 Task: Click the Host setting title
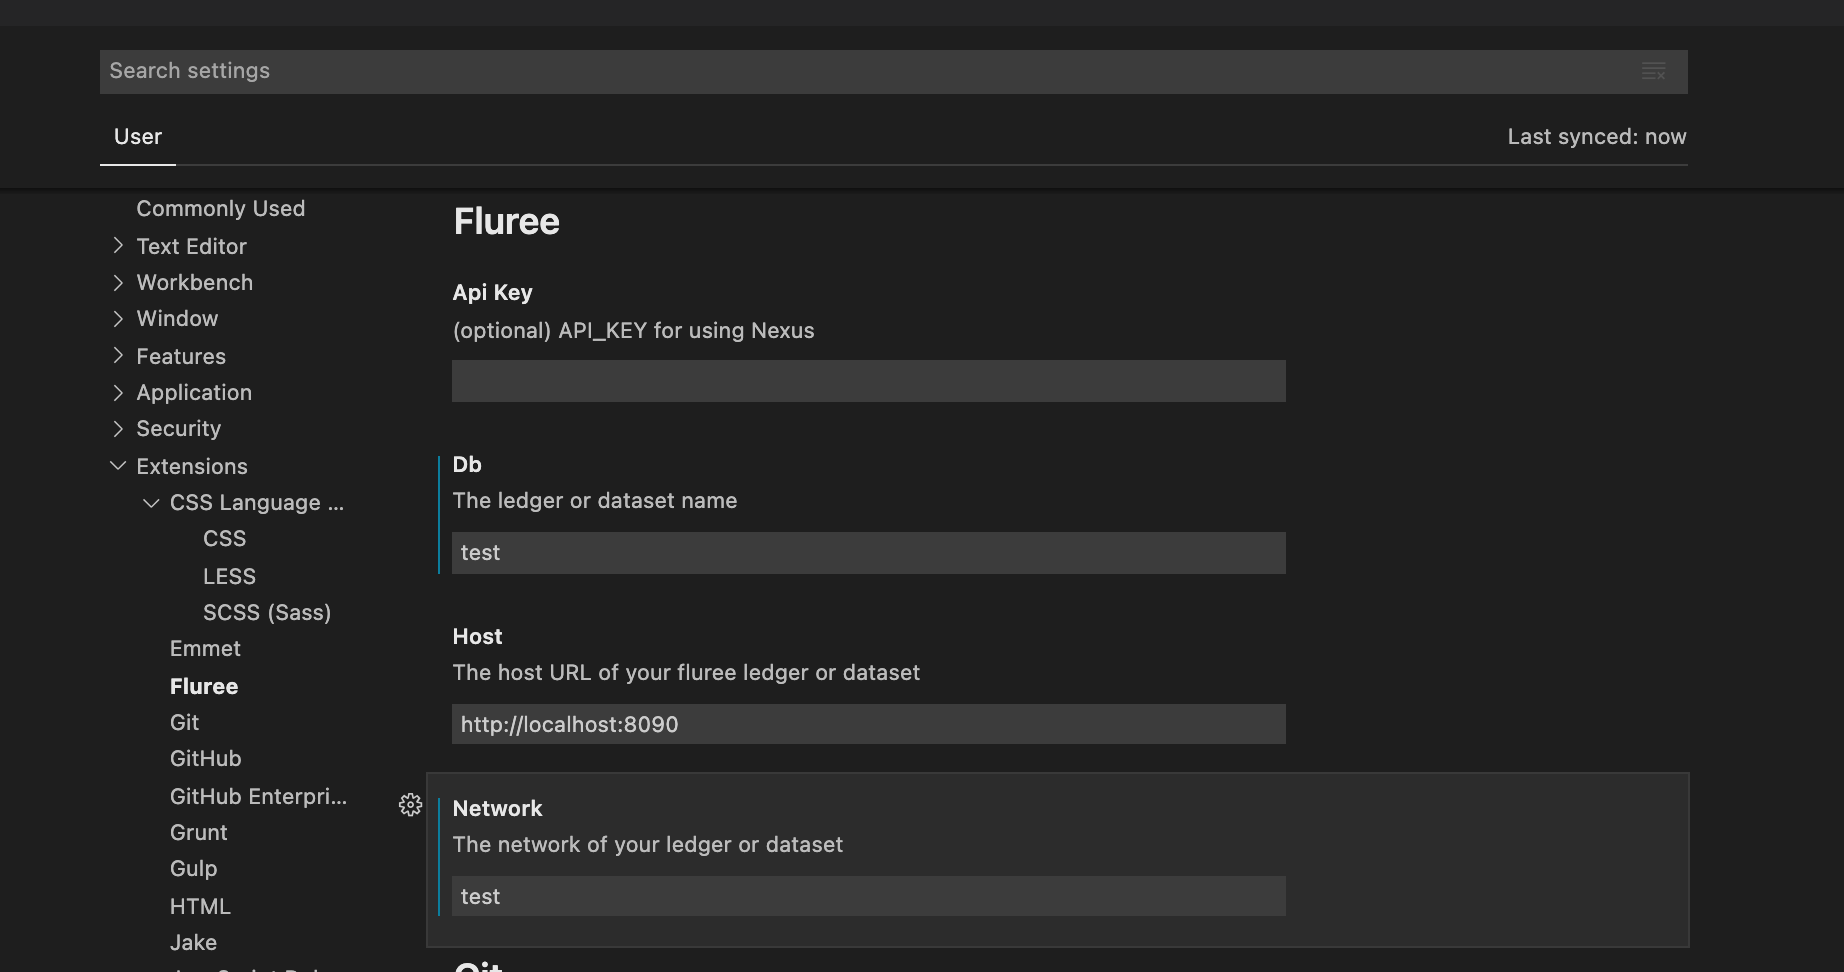click(477, 636)
